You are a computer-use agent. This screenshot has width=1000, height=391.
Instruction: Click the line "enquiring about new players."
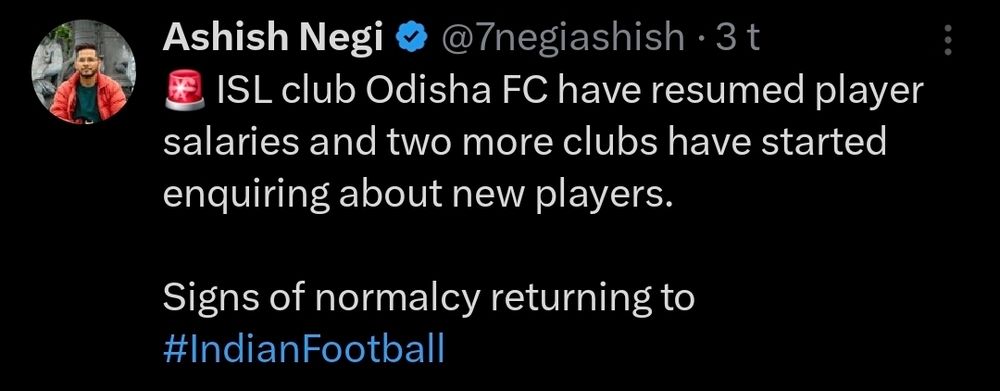point(418,196)
